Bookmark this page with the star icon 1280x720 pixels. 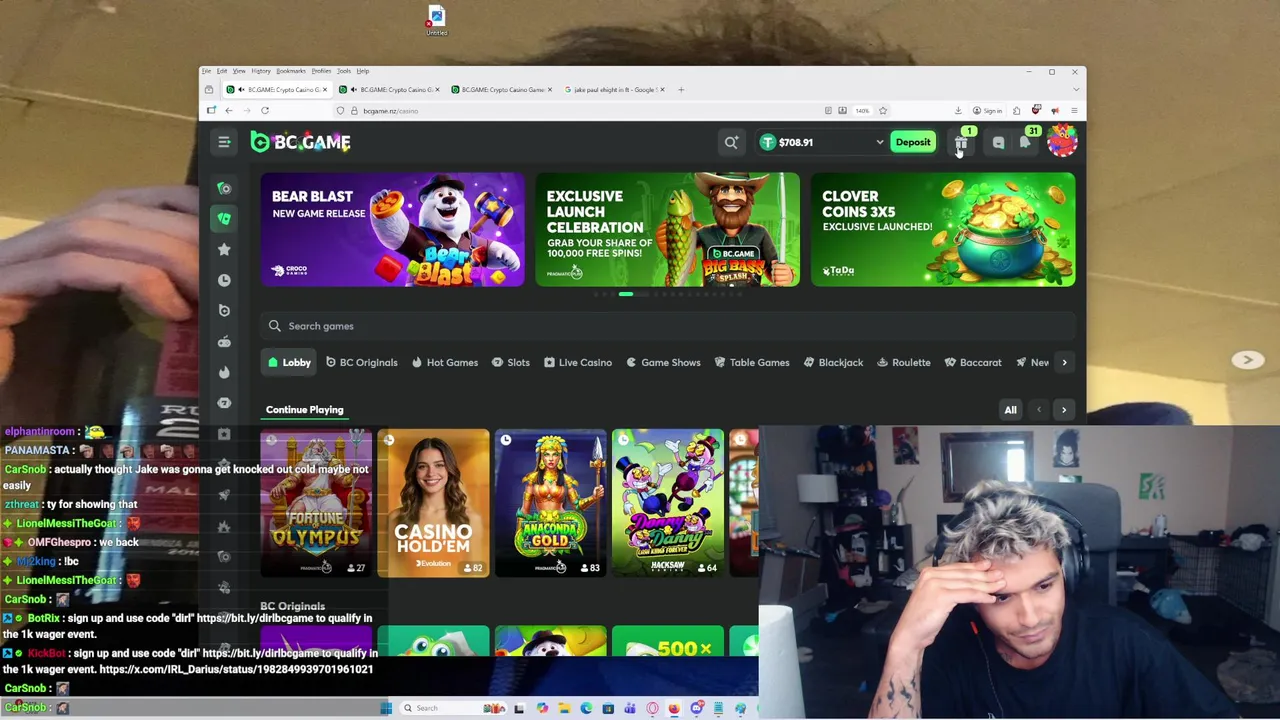[883, 110]
